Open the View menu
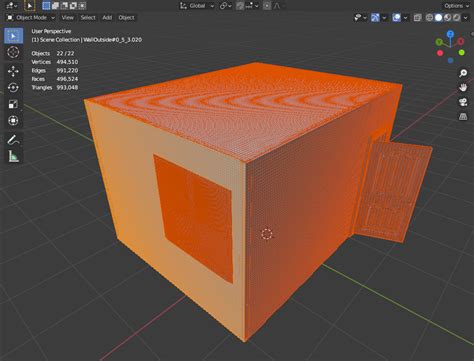The width and height of the screenshot is (474, 361). [67, 18]
